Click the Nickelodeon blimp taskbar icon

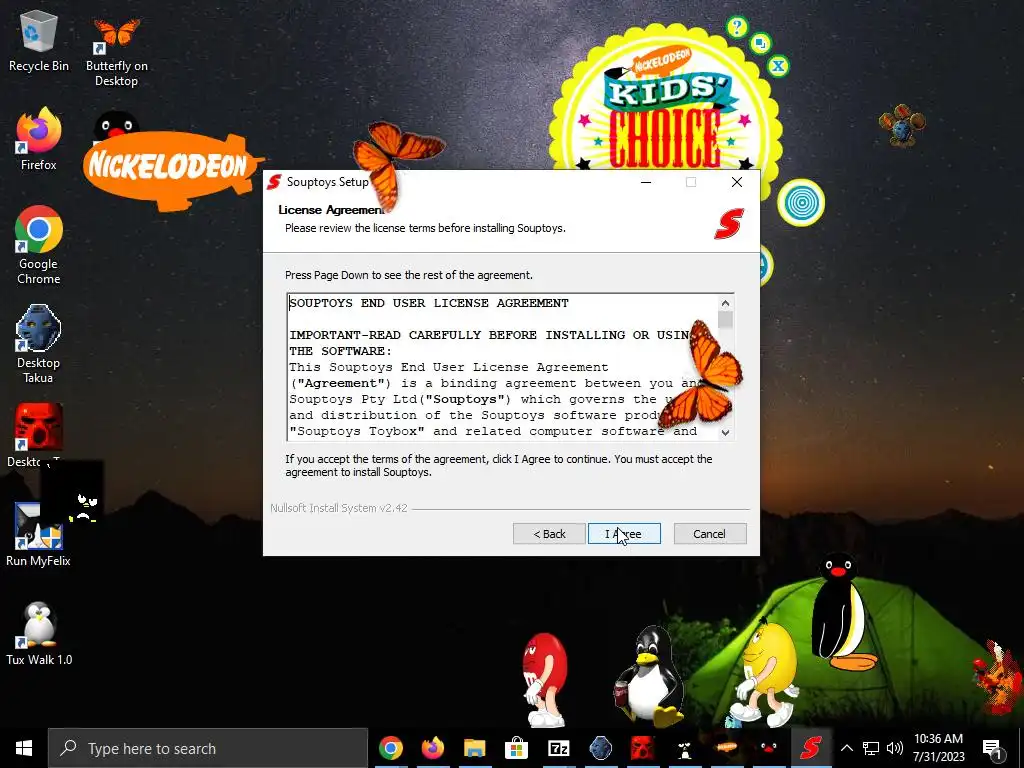[726, 748]
